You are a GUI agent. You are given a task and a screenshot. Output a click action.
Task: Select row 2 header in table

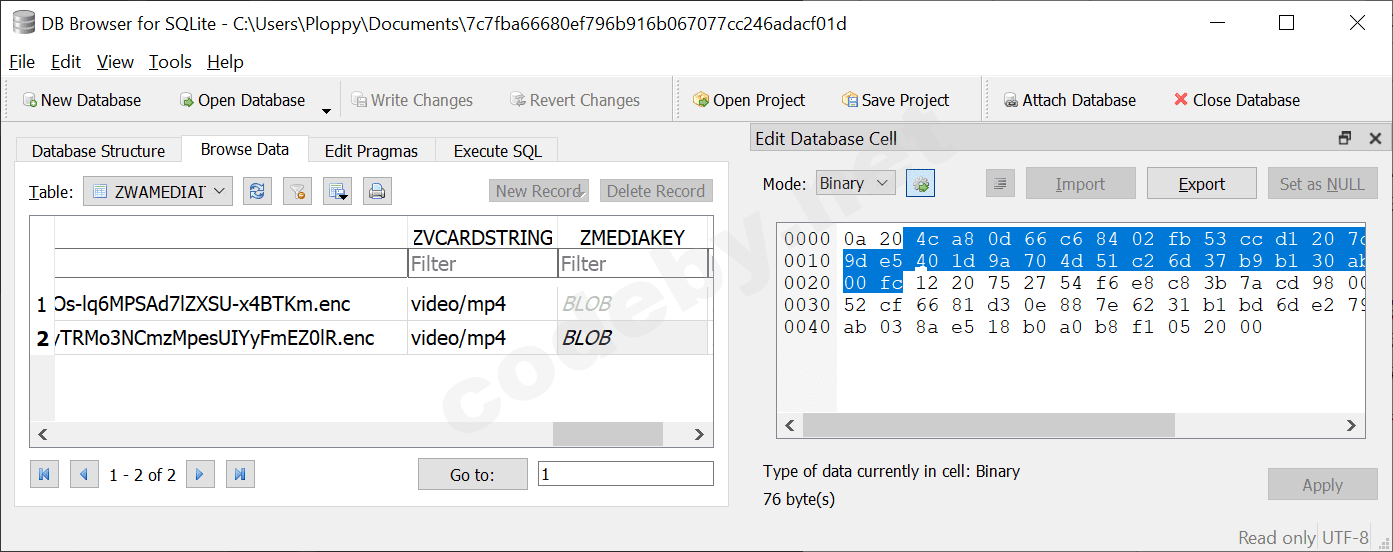click(x=42, y=338)
